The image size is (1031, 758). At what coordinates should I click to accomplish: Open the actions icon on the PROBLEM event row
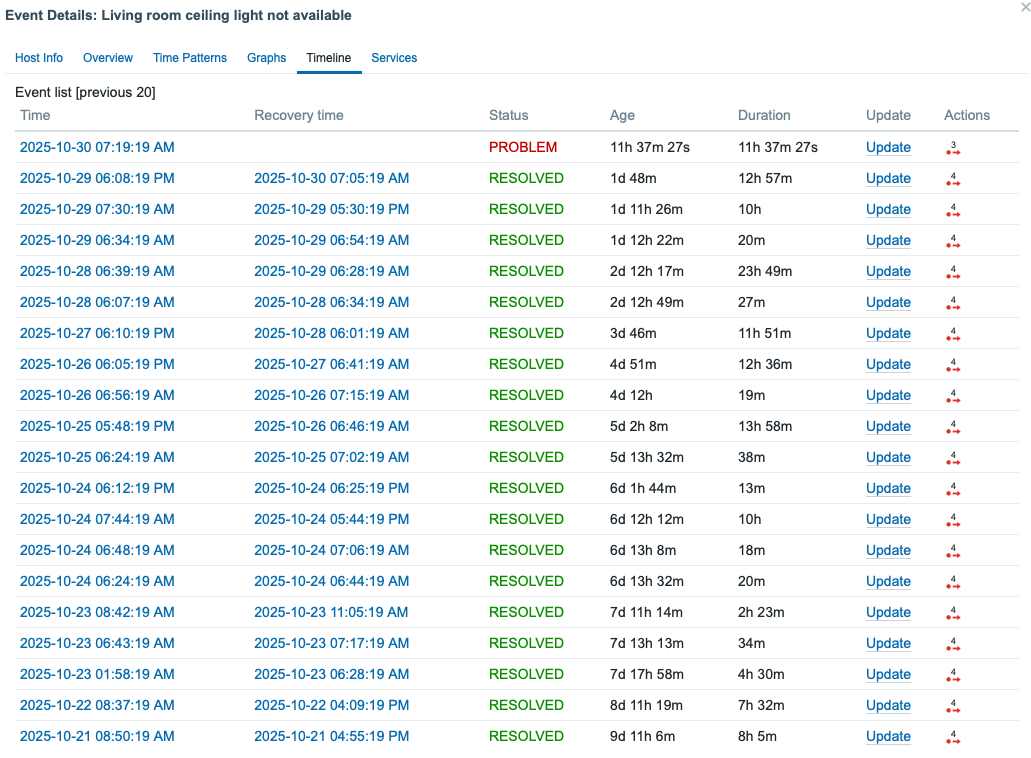pyautogui.click(x=953, y=147)
